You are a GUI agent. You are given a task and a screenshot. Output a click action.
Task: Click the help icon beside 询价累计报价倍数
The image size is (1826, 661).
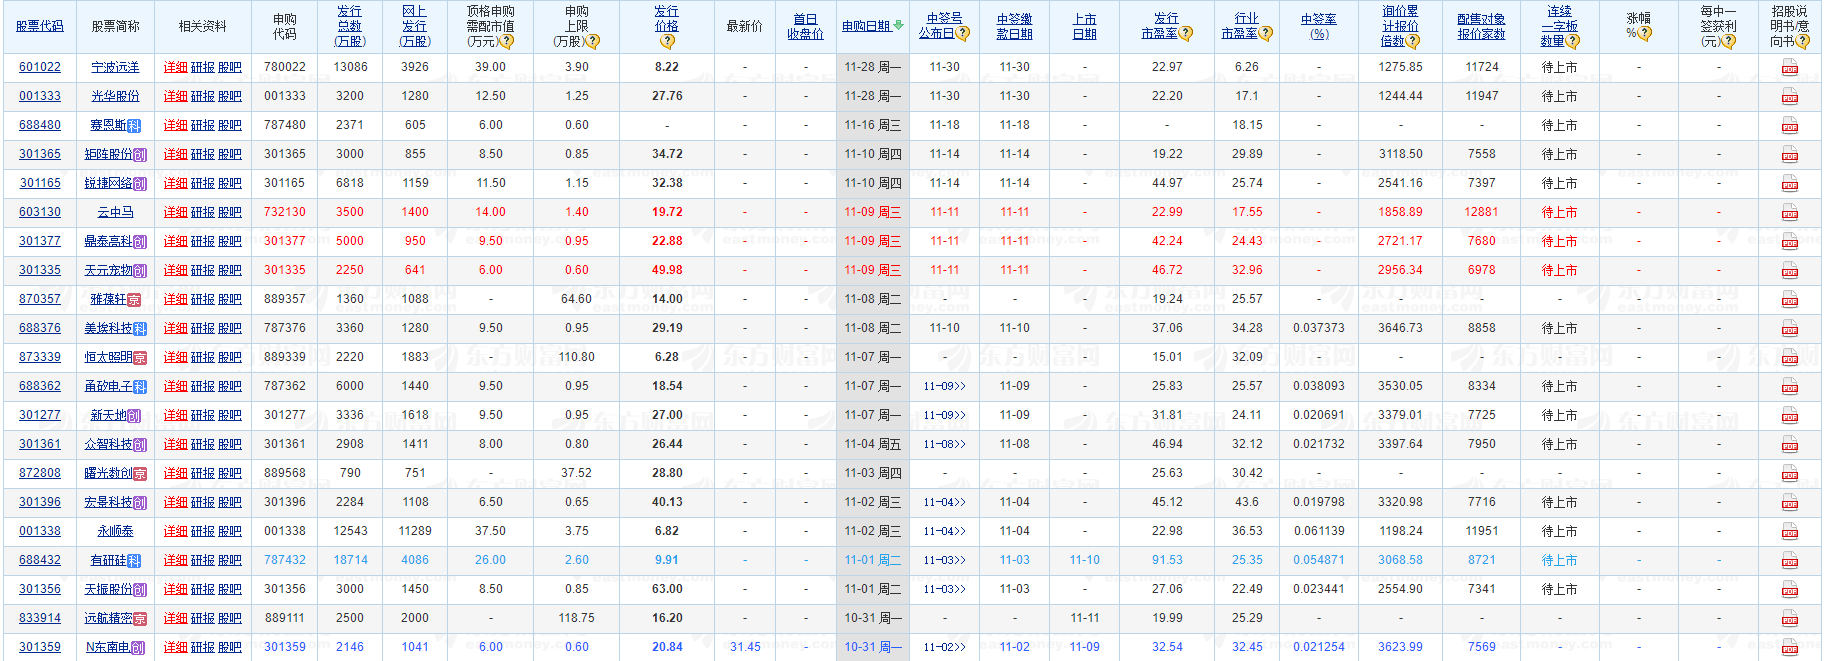(x=1412, y=42)
